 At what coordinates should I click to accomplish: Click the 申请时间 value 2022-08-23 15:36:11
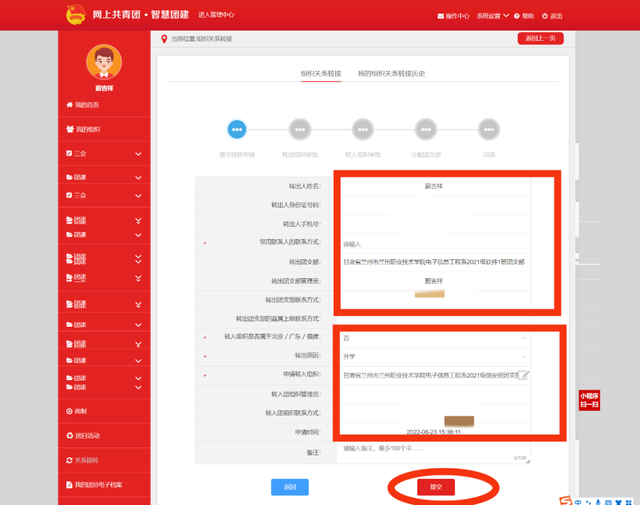[x=433, y=432]
